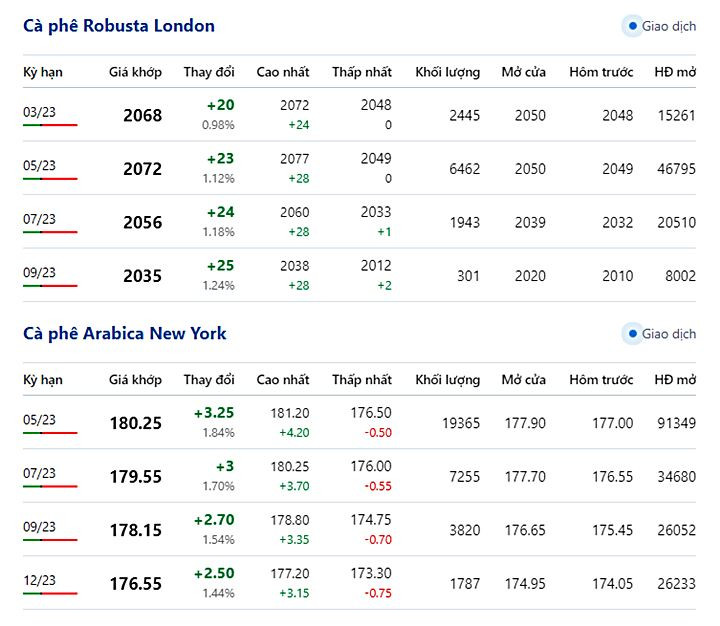
Task: Open the Cà phê Robusta London heading
Action: click(119, 26)
